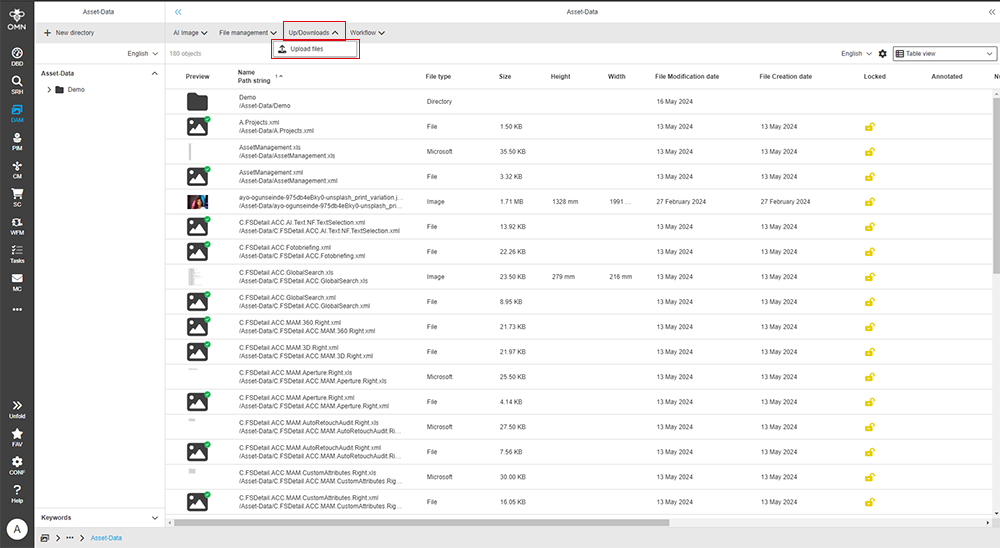Select the Demo tree item
The width and height of the screenshot is (1000, 548).
(x=76, y=90)
